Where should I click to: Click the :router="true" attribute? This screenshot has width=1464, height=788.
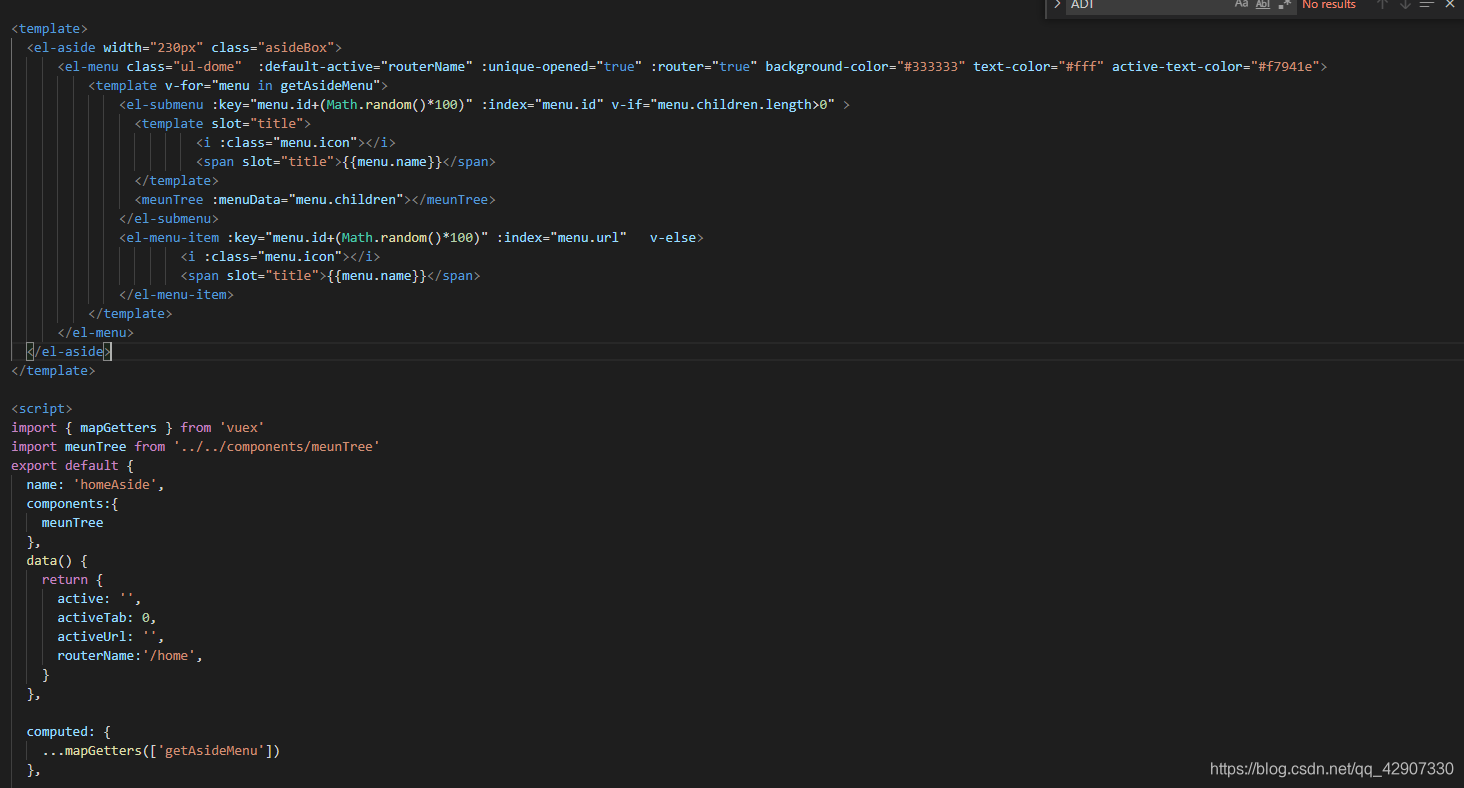point(704,66)
